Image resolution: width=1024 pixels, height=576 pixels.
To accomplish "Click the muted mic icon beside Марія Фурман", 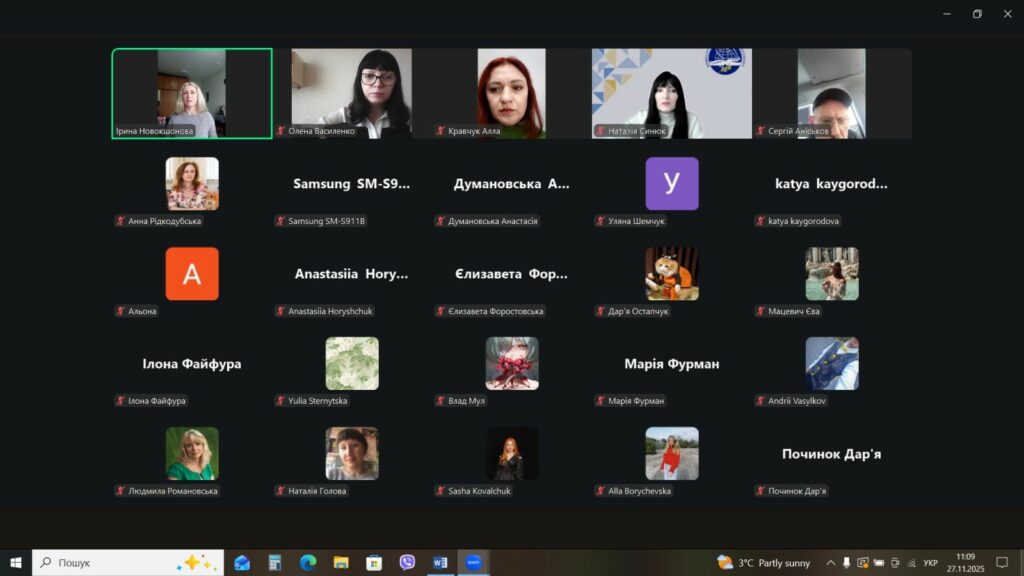I will point(600,401).
